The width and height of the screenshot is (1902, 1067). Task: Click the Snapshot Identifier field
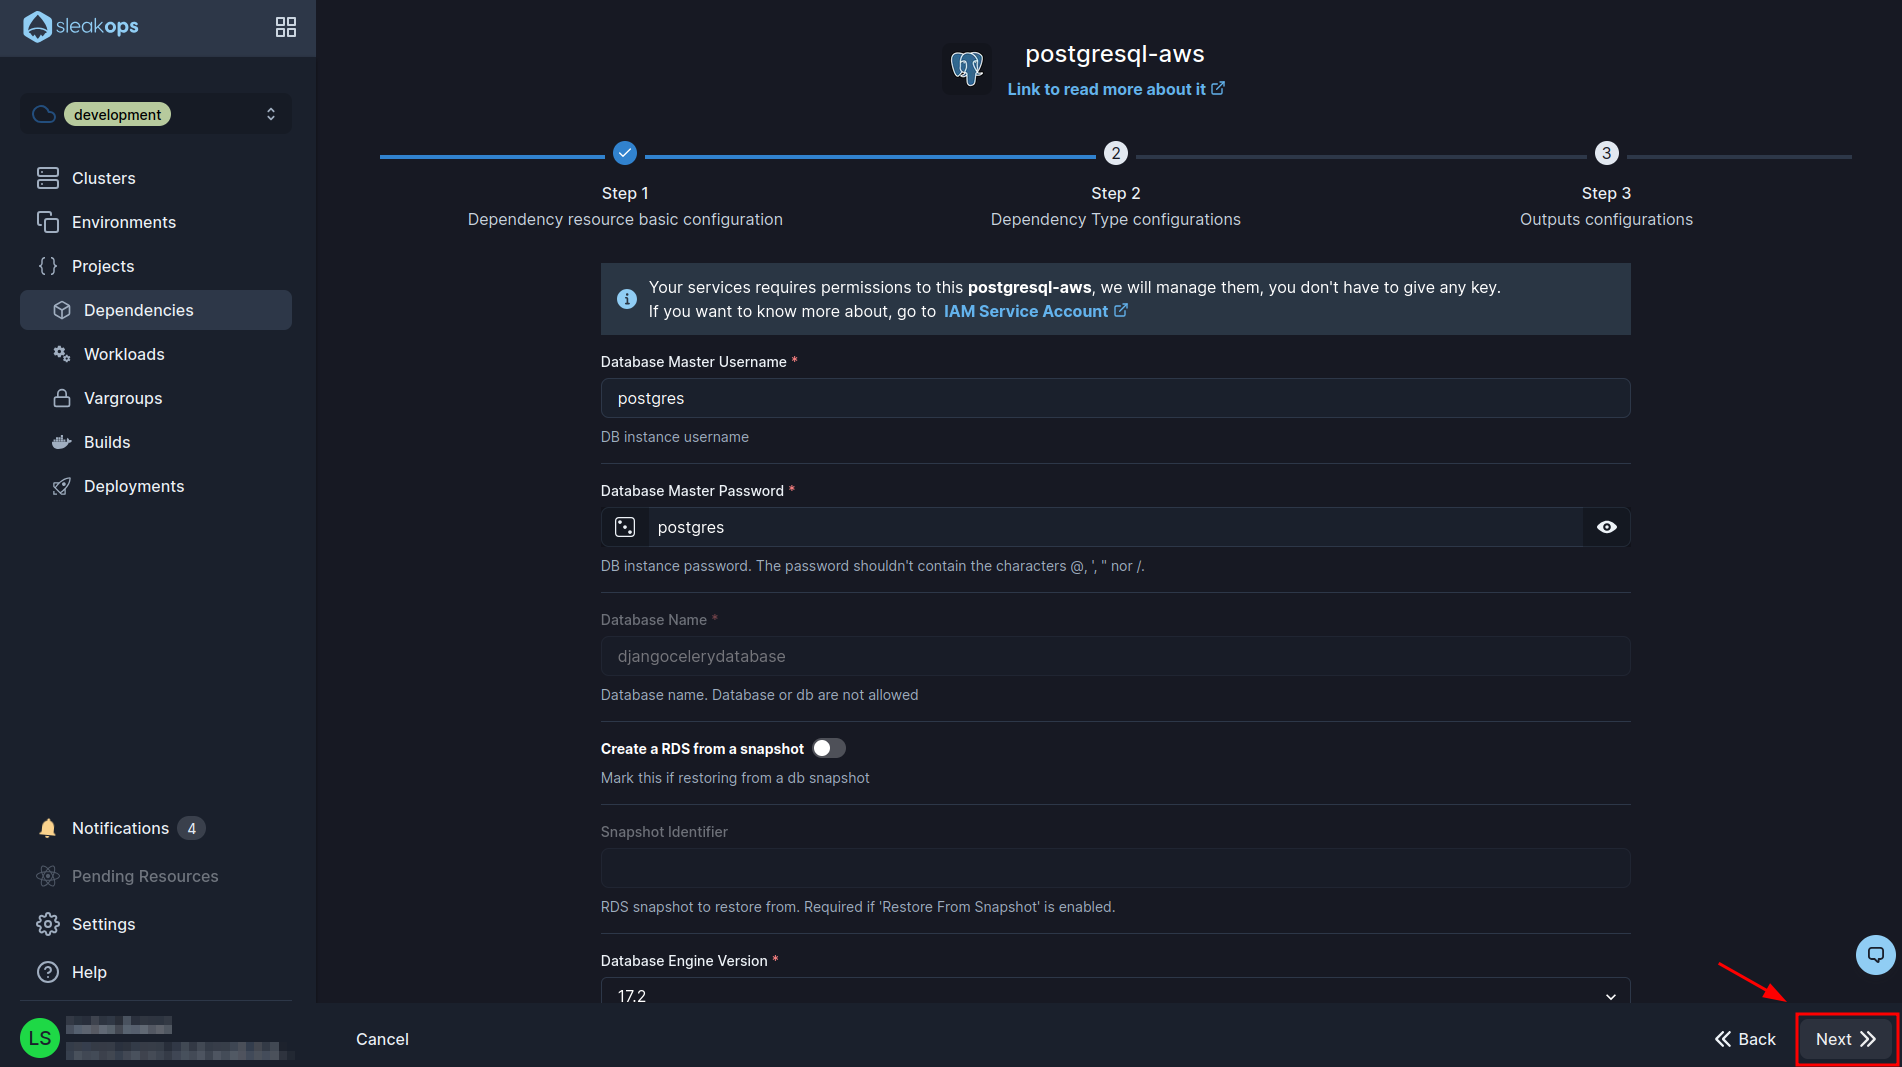[x=1116, y=868]
